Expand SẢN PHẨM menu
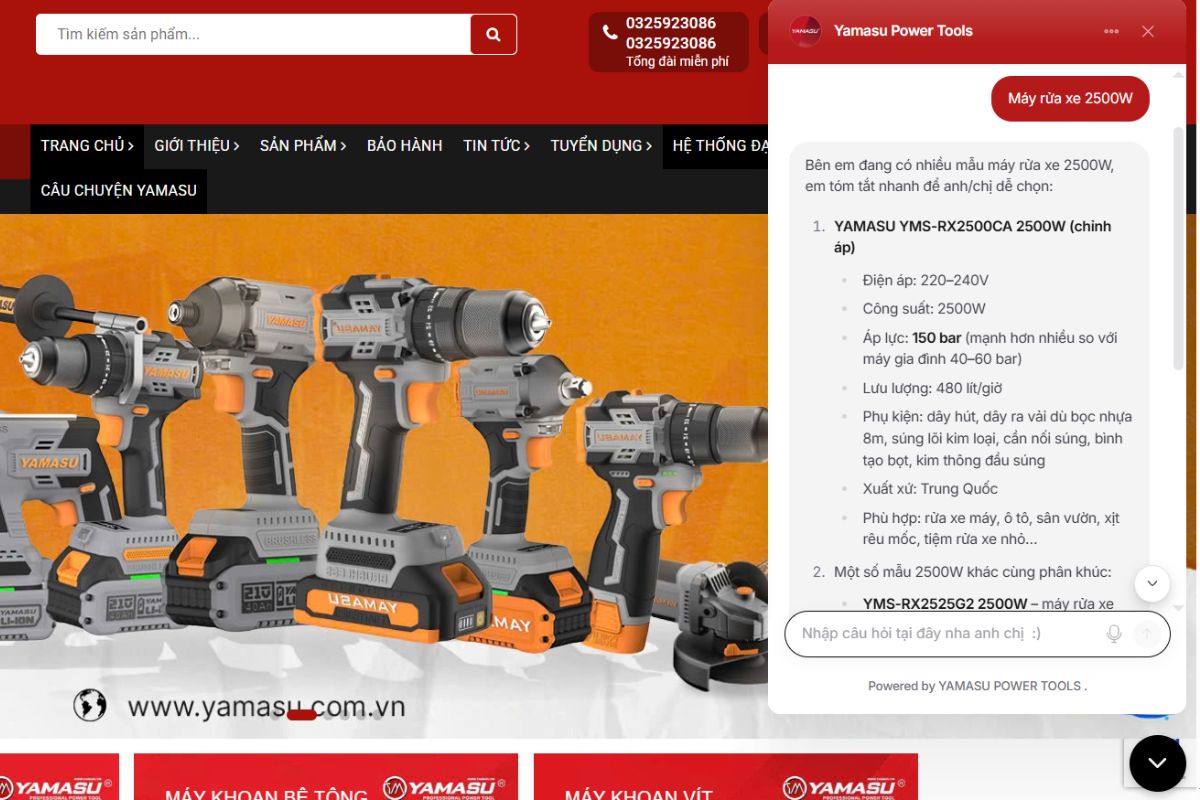1200x800 pixels. pyautogui.click(x=303, y=146)
